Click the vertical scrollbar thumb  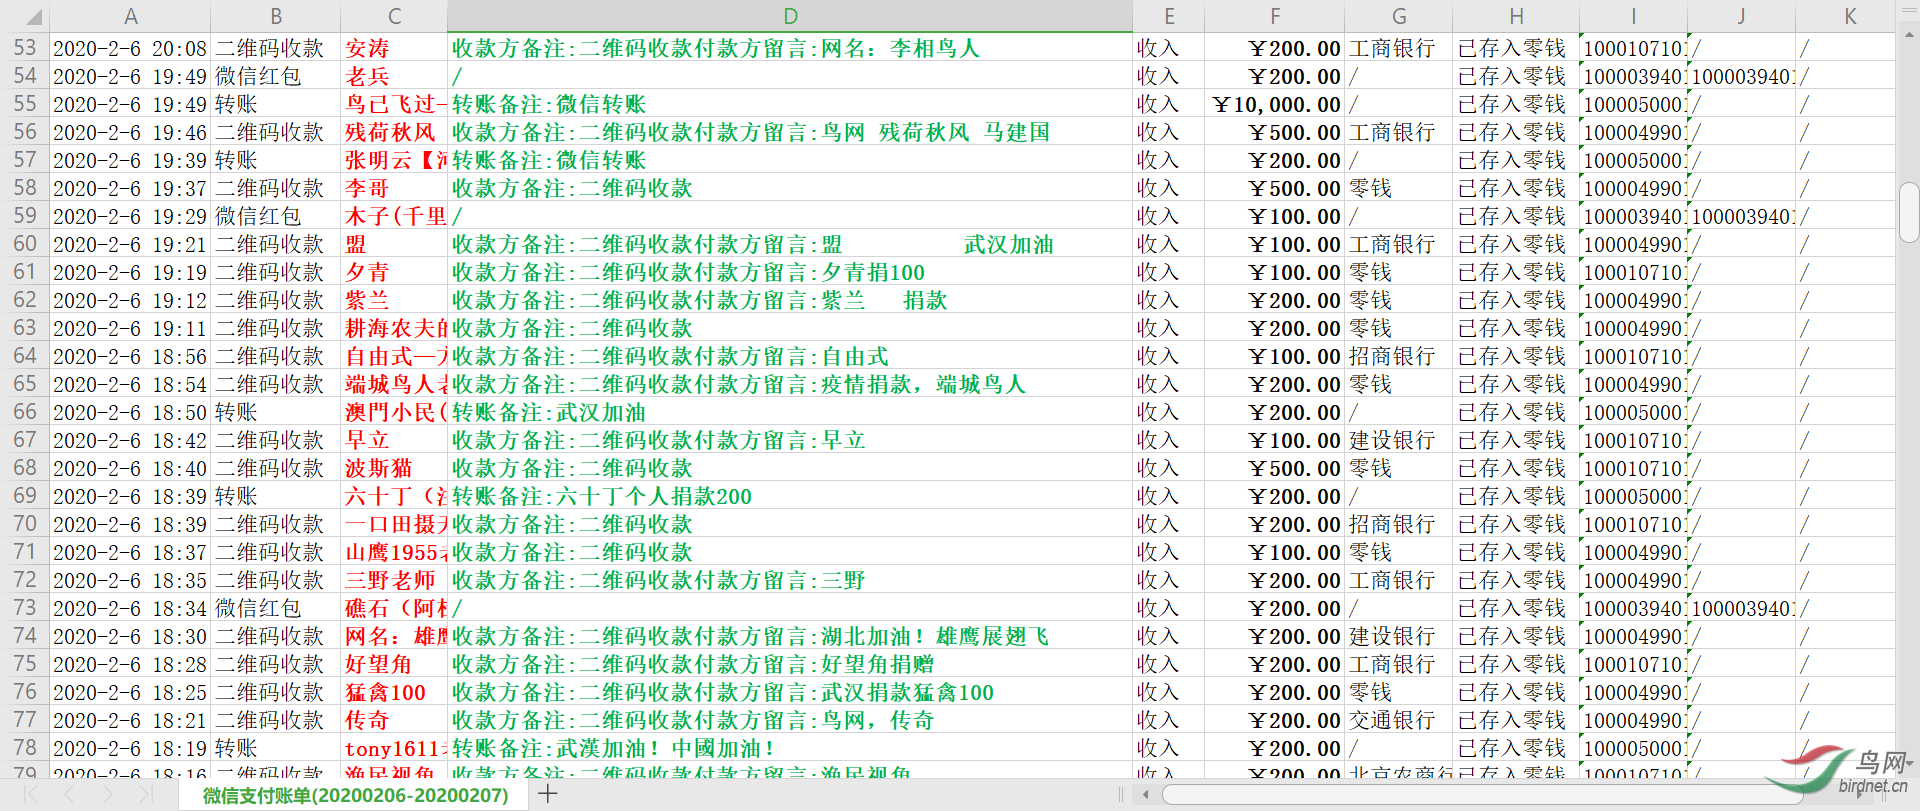tap(1908, 212)
